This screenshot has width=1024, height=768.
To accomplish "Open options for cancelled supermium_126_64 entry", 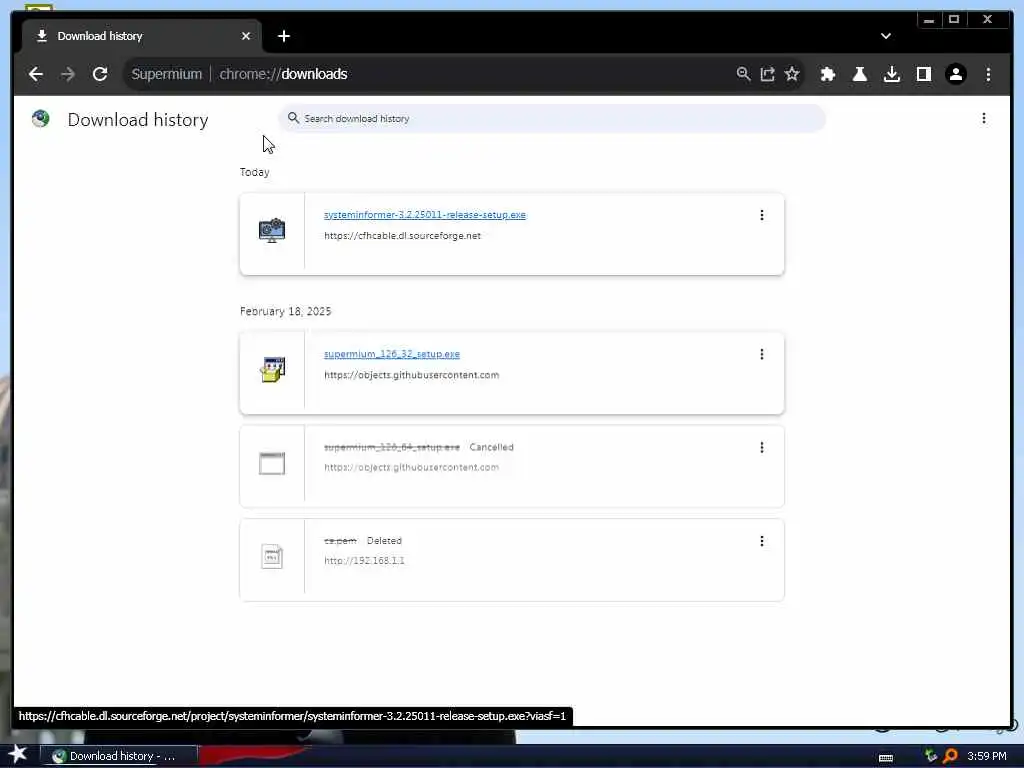I will 761,447.
